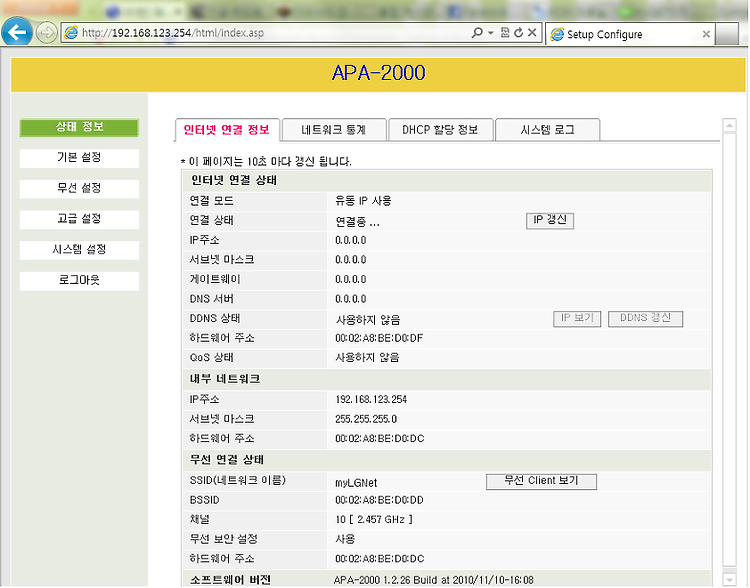Viewport: 750px width, 588px height.
Task: Click the BSSID value 00:02:A8:BE:D0:DD
Action: pyautogui.click(x=379, y=500)
